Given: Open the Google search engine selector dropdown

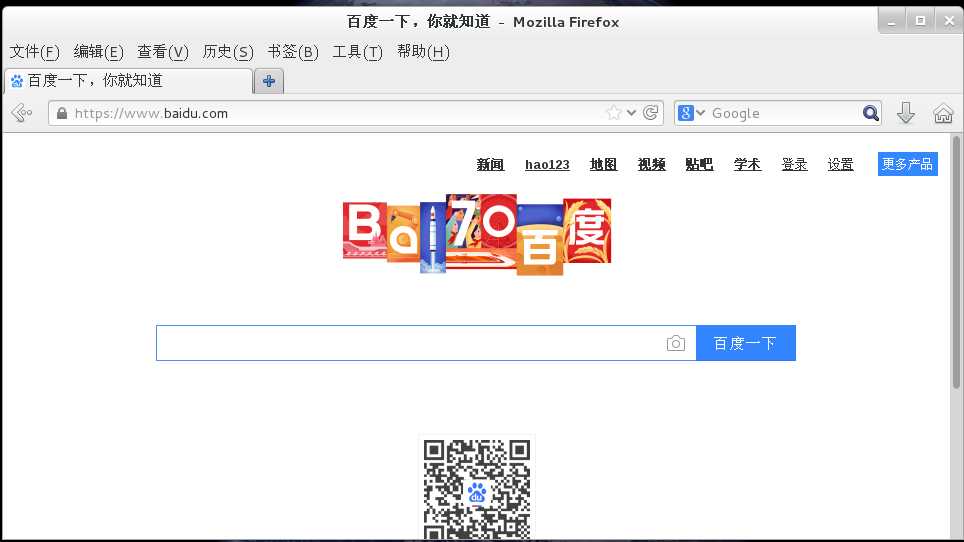Looking at the screenshot, I should (x=691, y=113).
